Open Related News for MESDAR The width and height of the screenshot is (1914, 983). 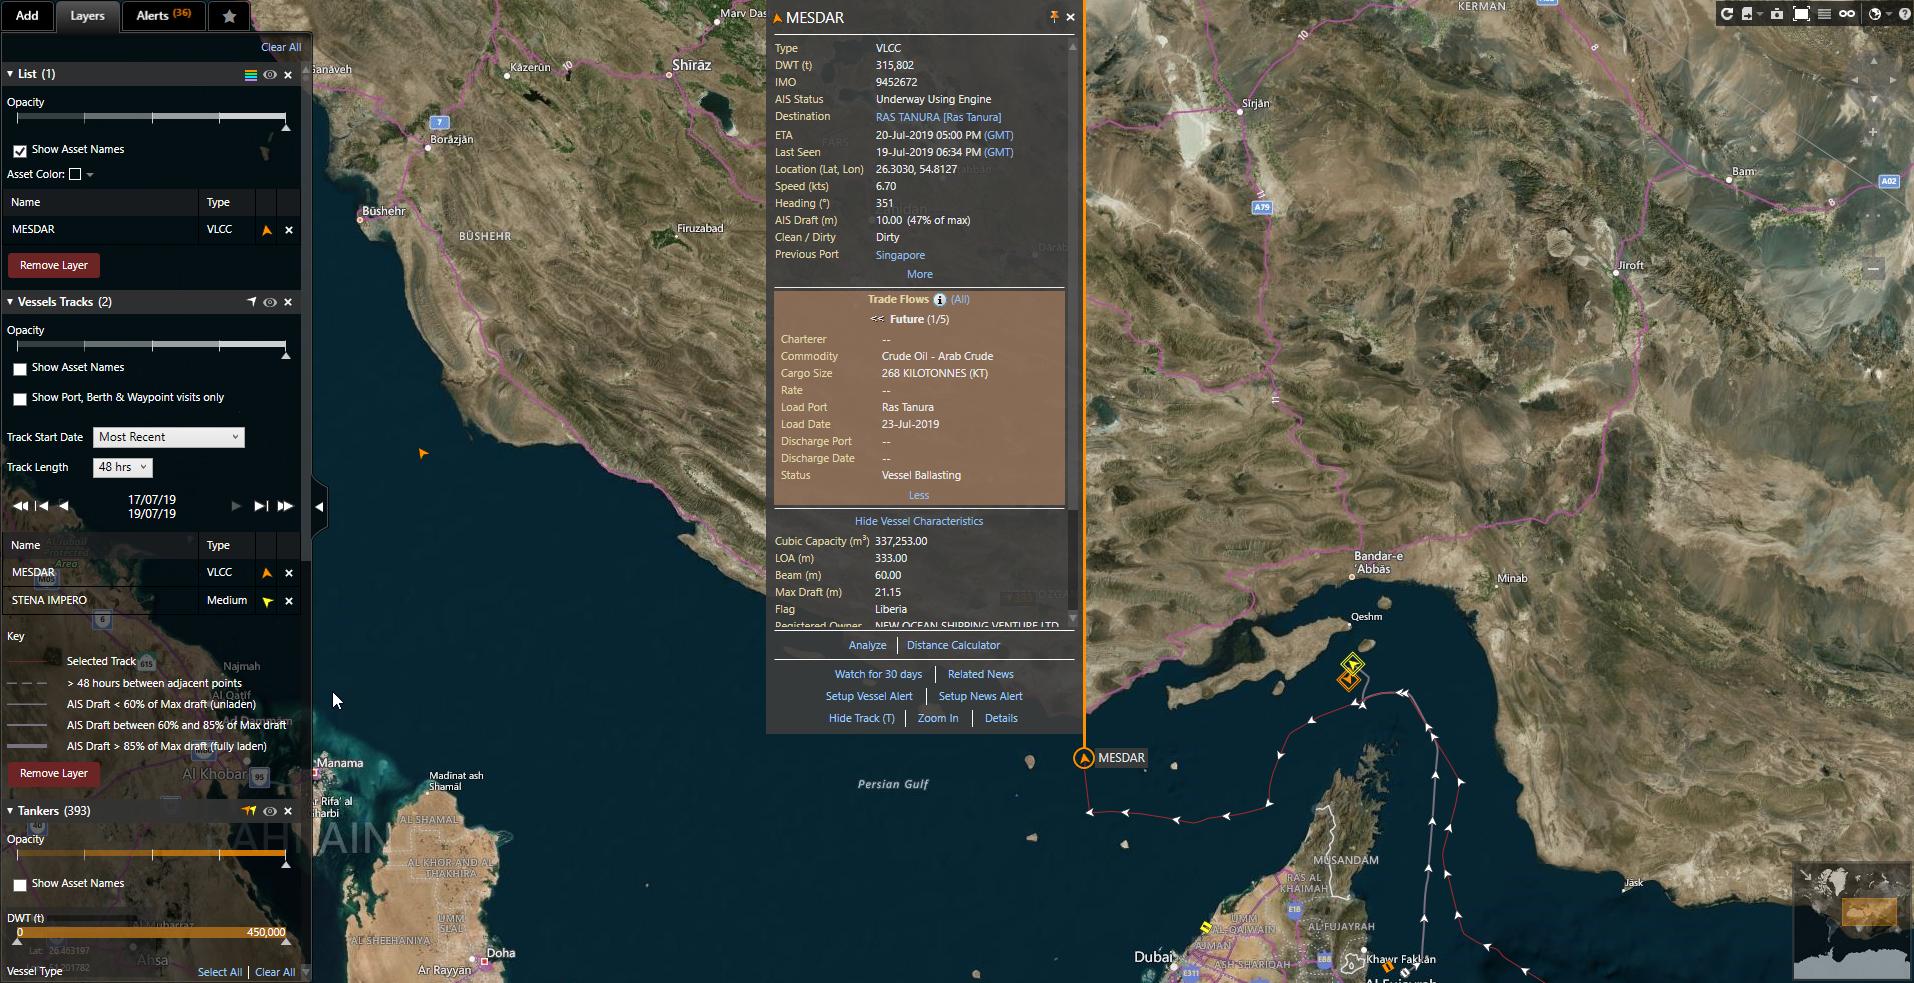point(980,674)
